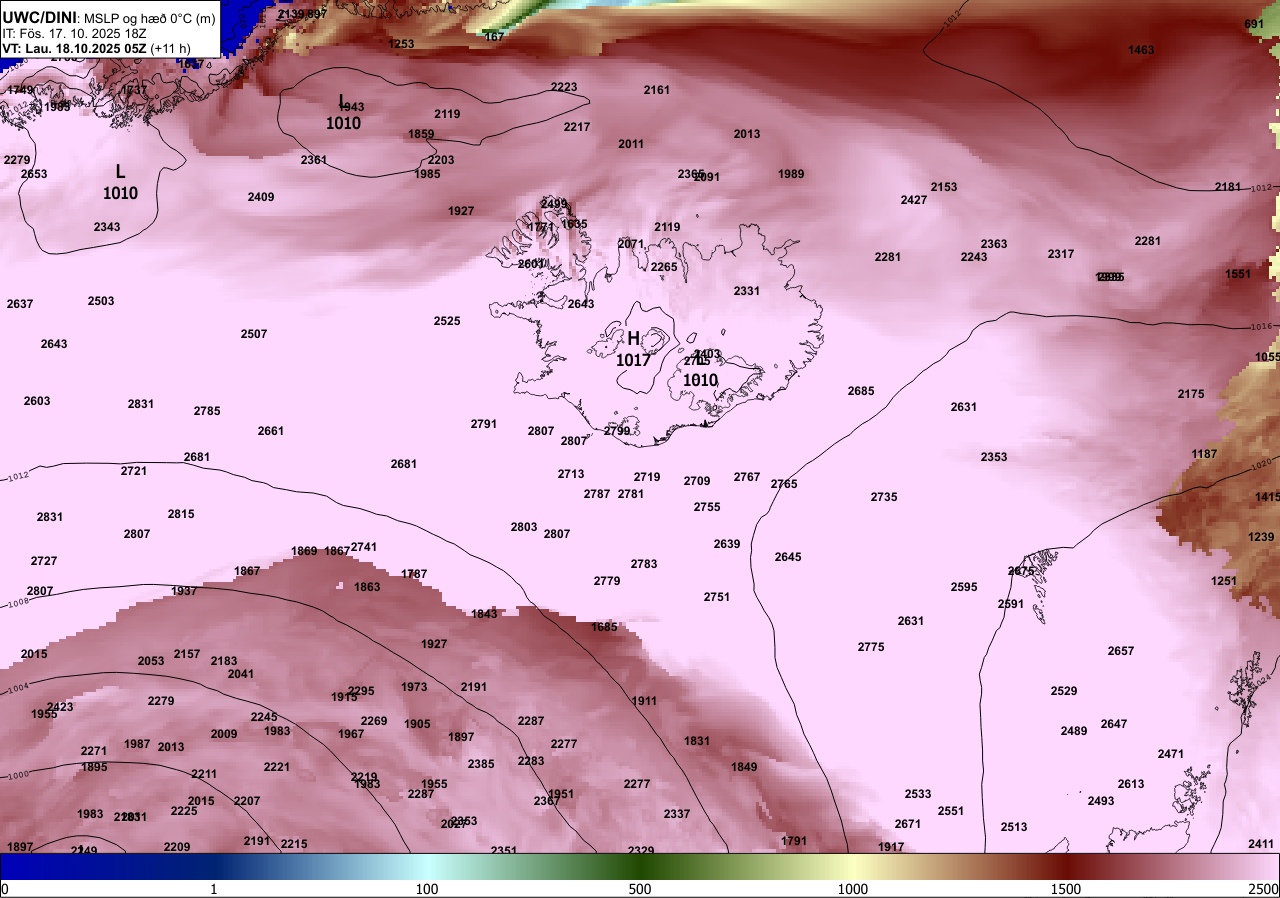Click the height value 2815
This screenshot has width=1280, height=898.
181,515
